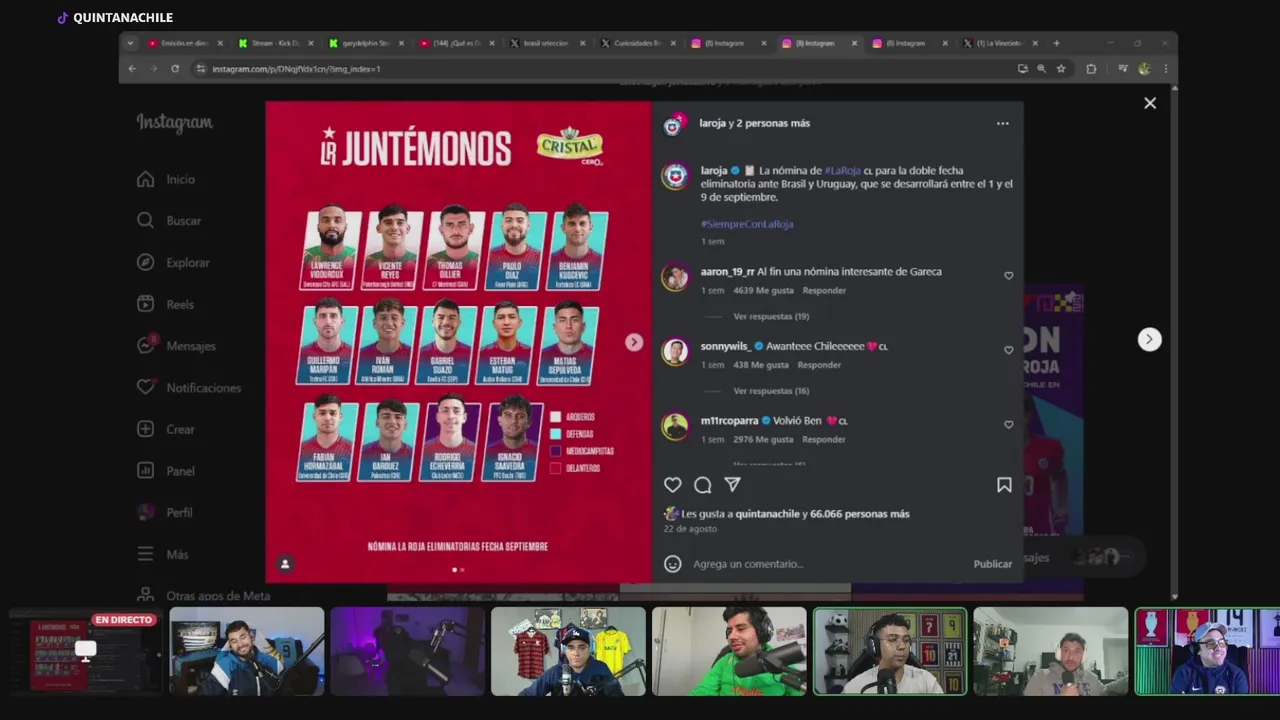This screenshot has height=720, width=1280.
Task: Open the tab search dropdown arrow
Action: tap(130, 43)
